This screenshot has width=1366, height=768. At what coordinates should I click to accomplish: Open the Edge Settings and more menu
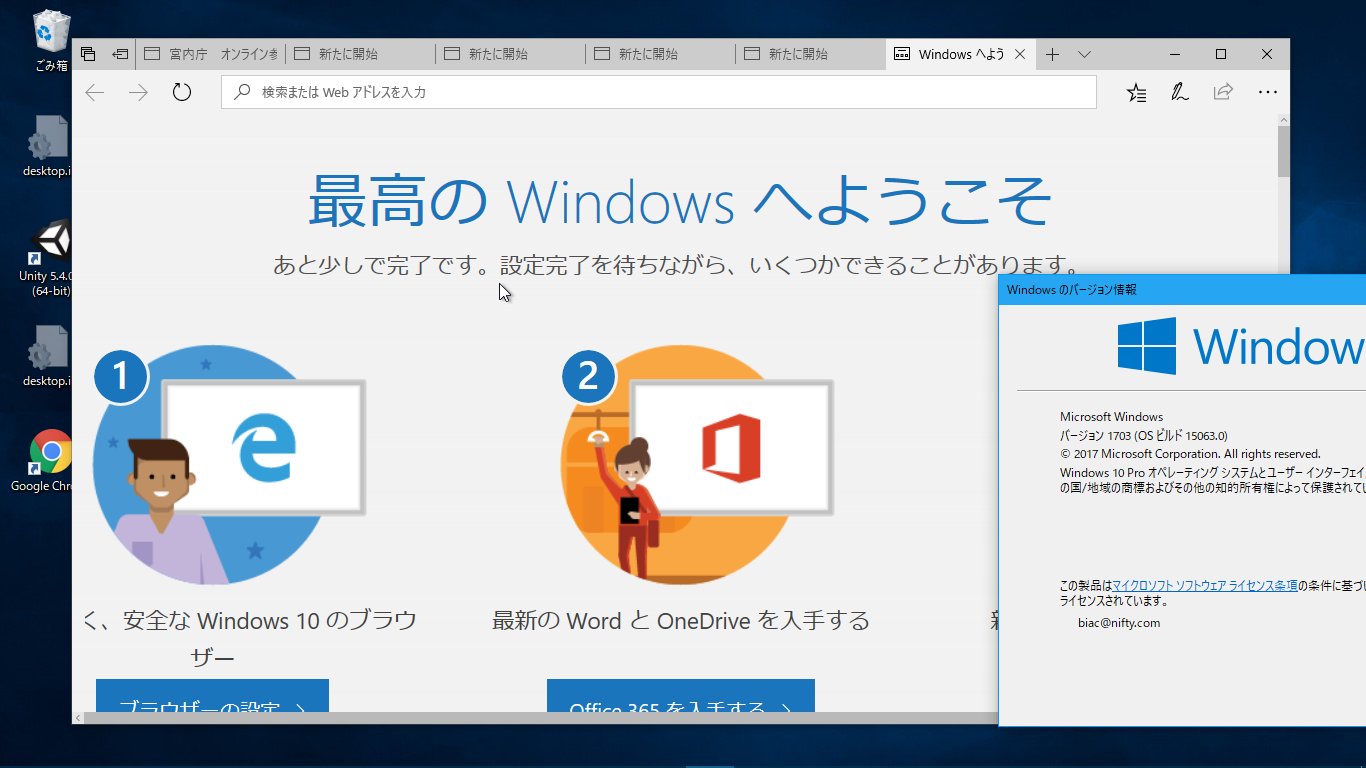[x=1268, y=93]
